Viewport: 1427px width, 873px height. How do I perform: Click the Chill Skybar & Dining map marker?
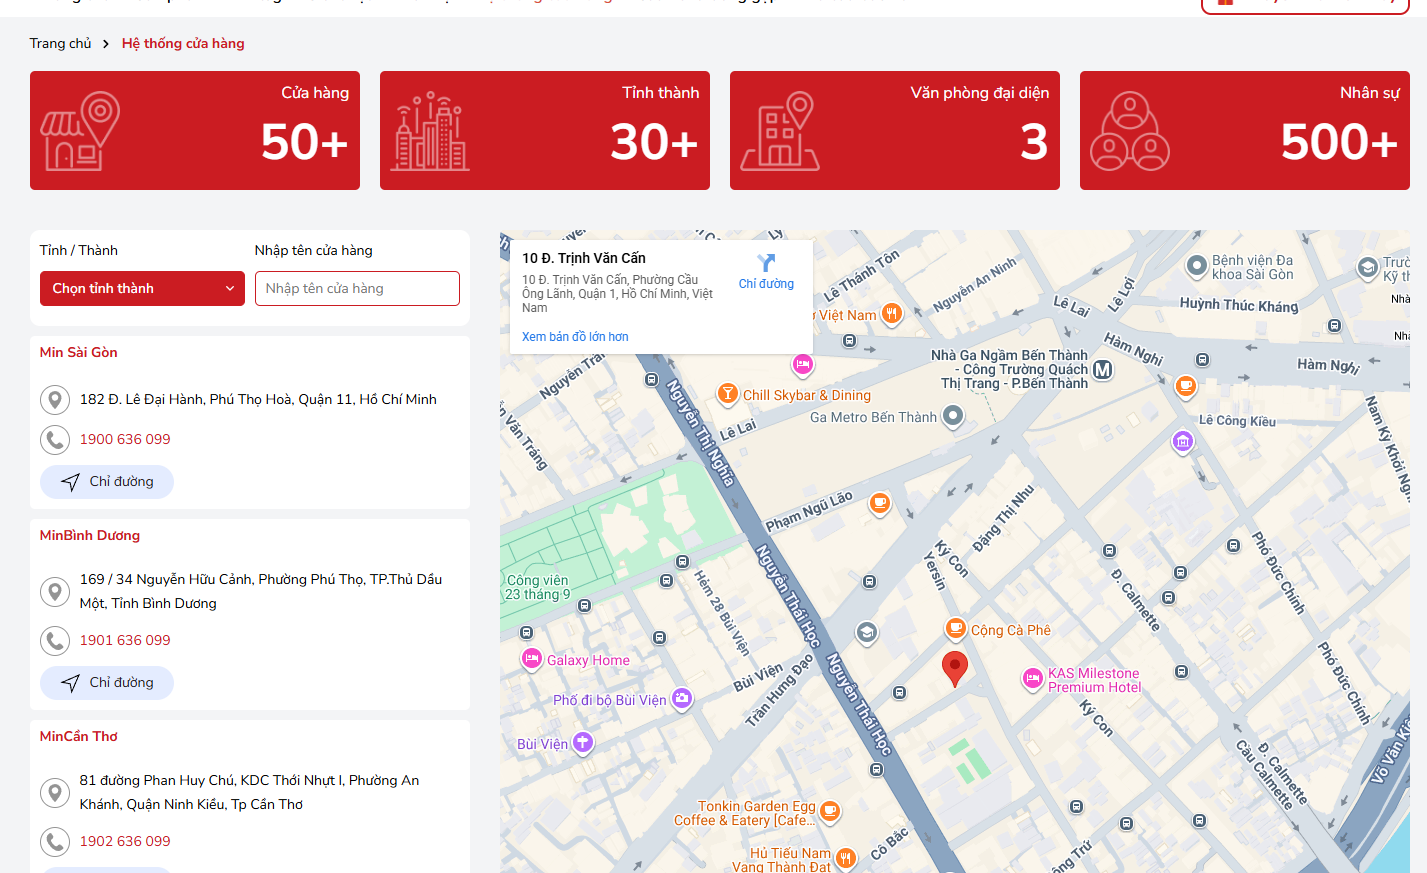[x=728, y=394]
